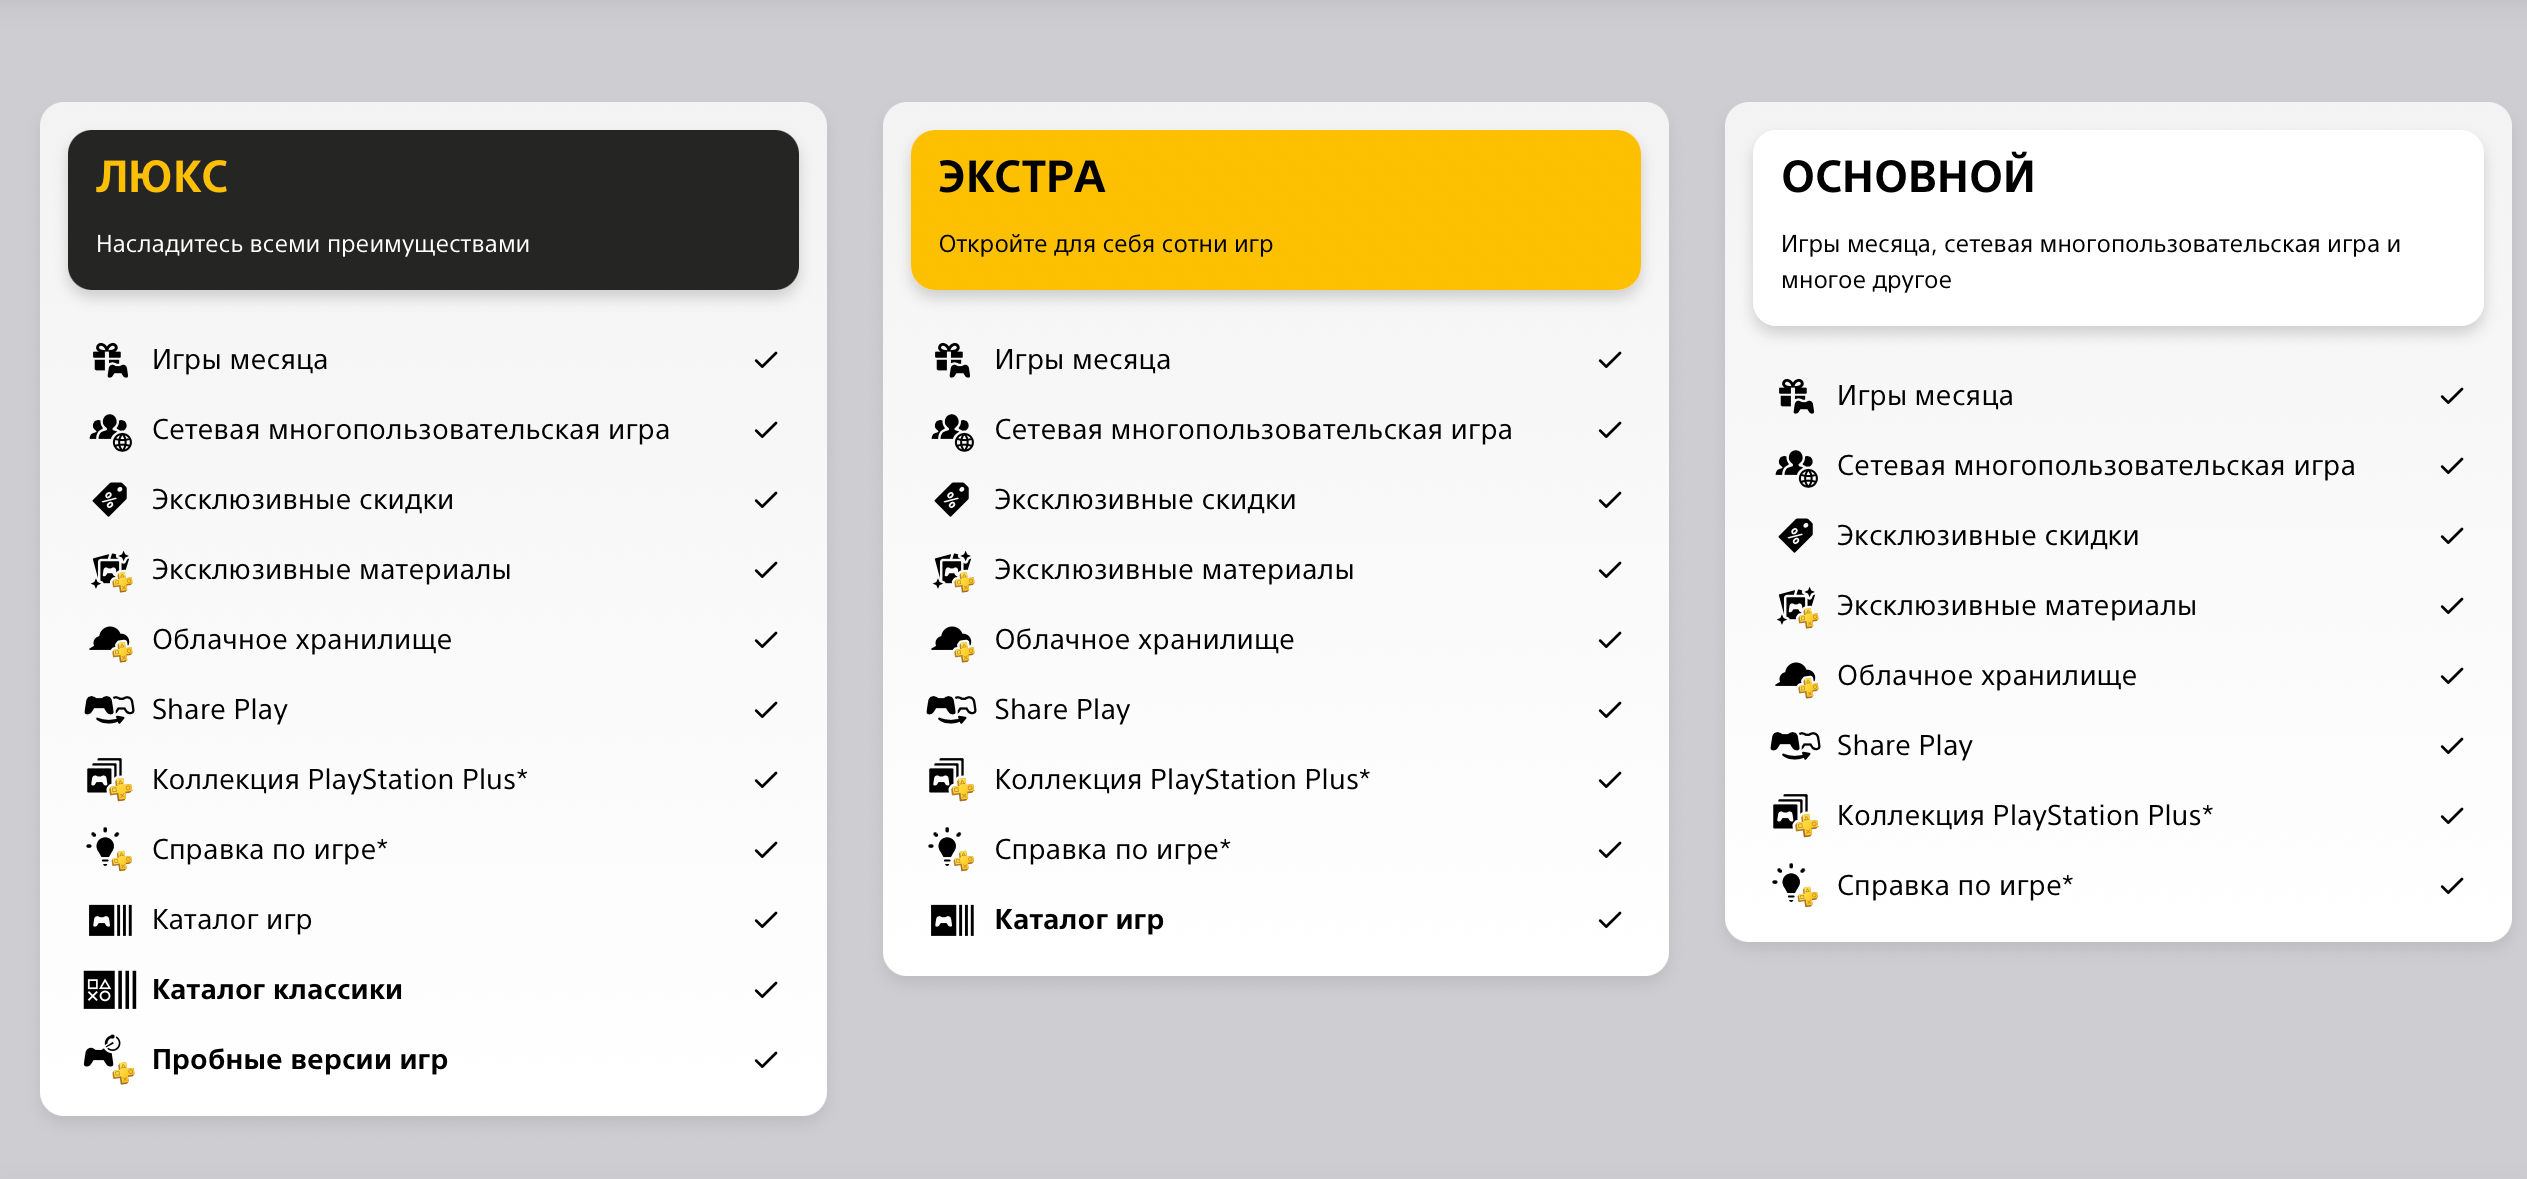Select the ОСНОВНОЙ plan header
The width and height of the screenshot is (2527, 1179).
point(2117,228)
